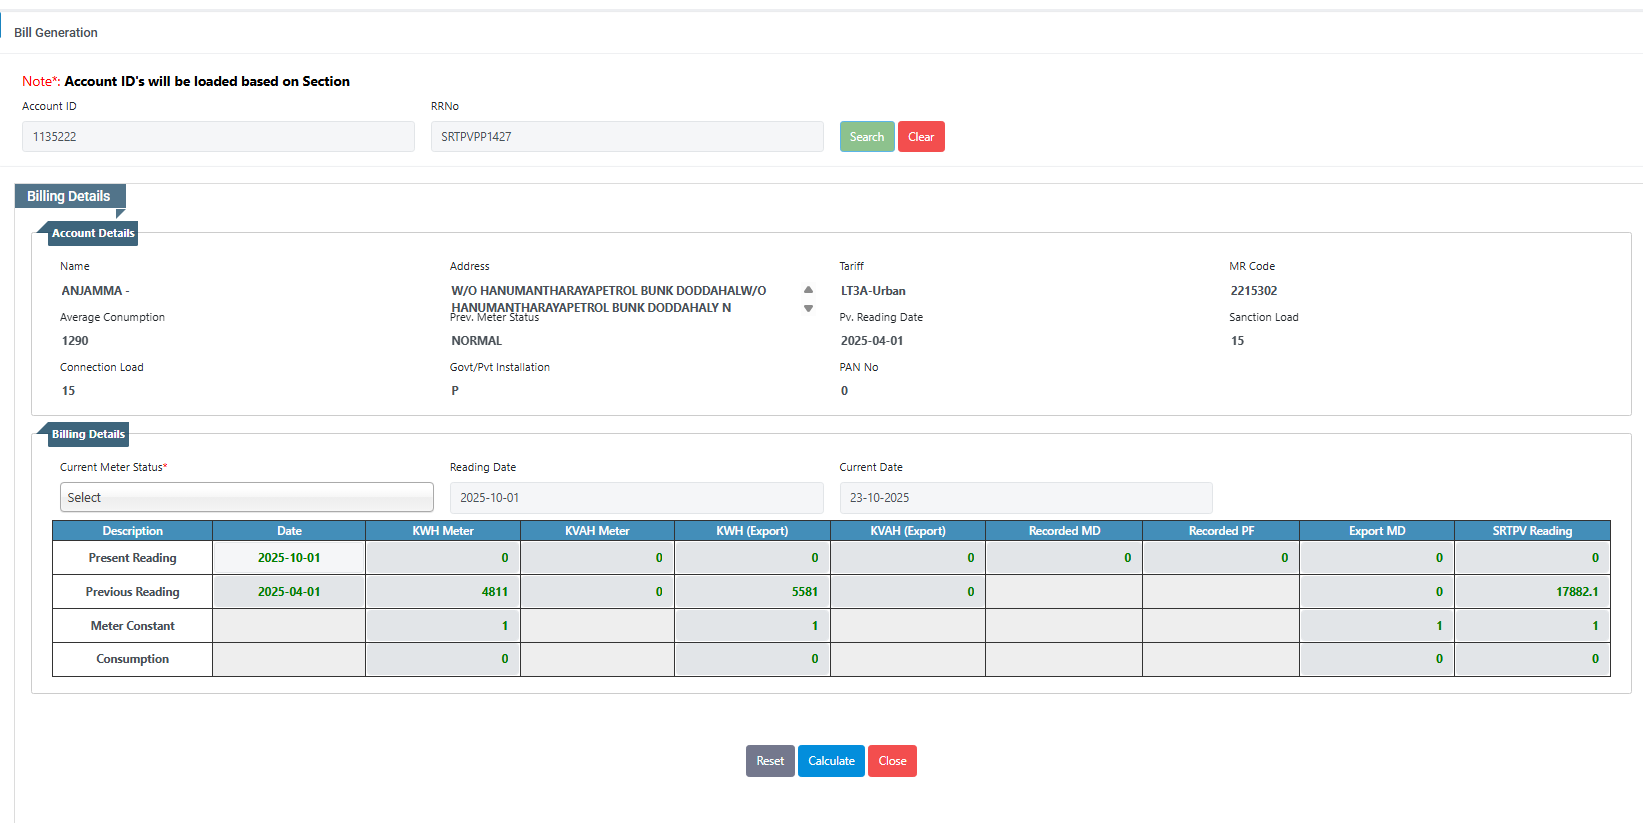The width and height of the screenshot is (1643, 823).
Task: Select Present Reading KWH (Export) cell
Action: click(x=752, y=558)
